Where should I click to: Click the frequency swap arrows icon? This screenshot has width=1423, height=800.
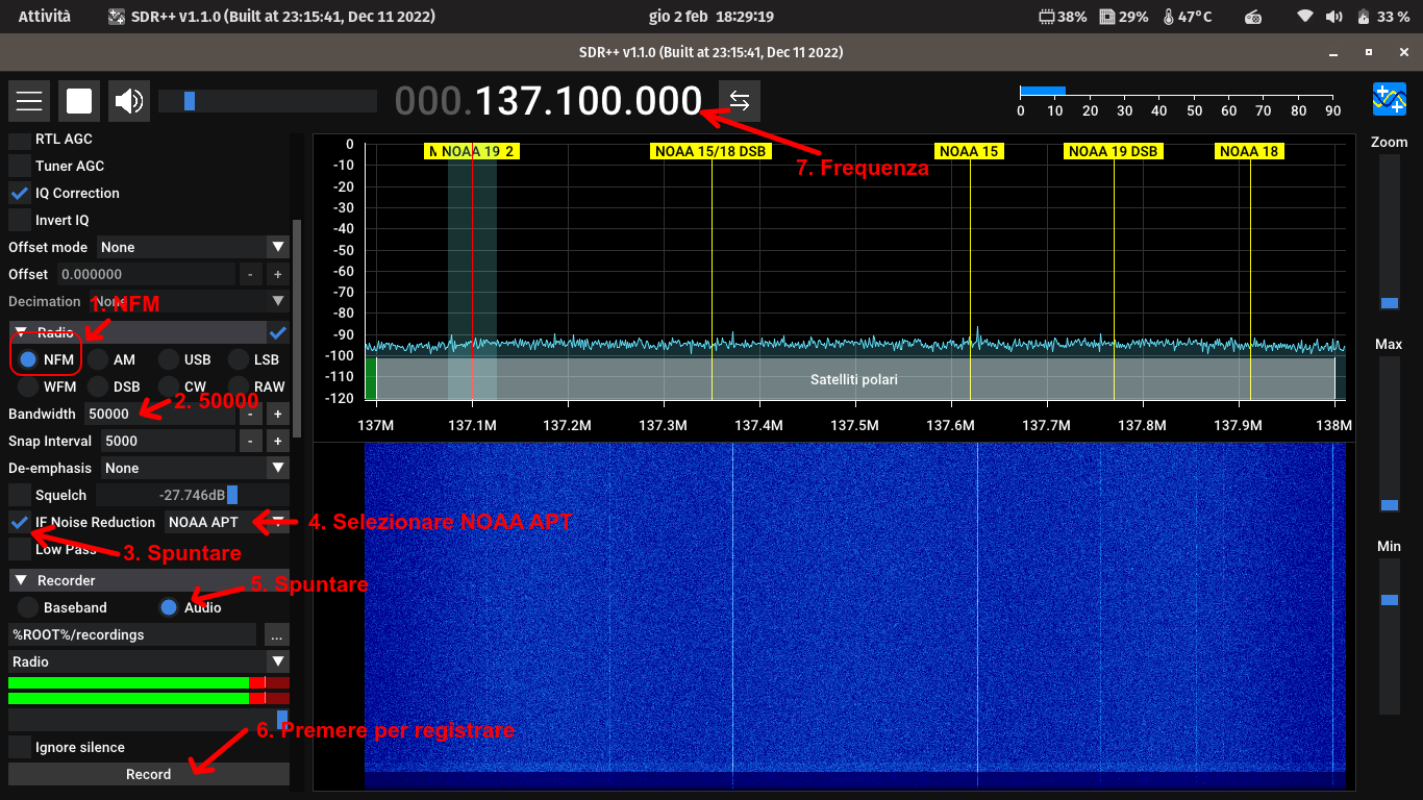739,101
